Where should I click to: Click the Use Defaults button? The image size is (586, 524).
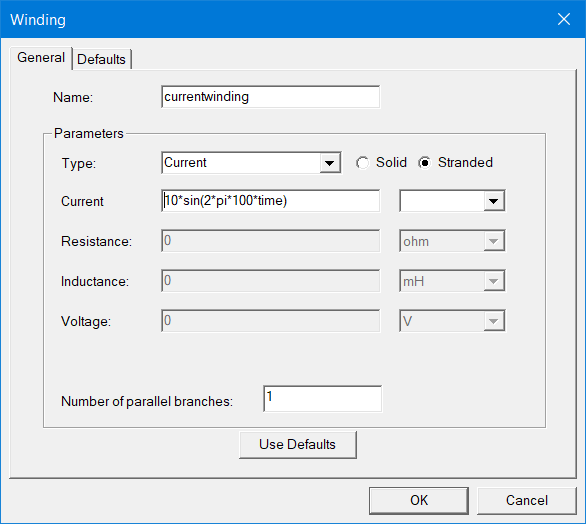(x=298, y=445)
